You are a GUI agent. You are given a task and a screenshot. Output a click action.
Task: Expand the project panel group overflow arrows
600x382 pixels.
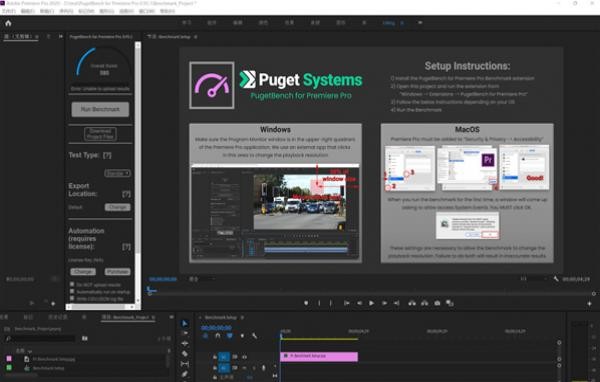click(x=171, y=317)
